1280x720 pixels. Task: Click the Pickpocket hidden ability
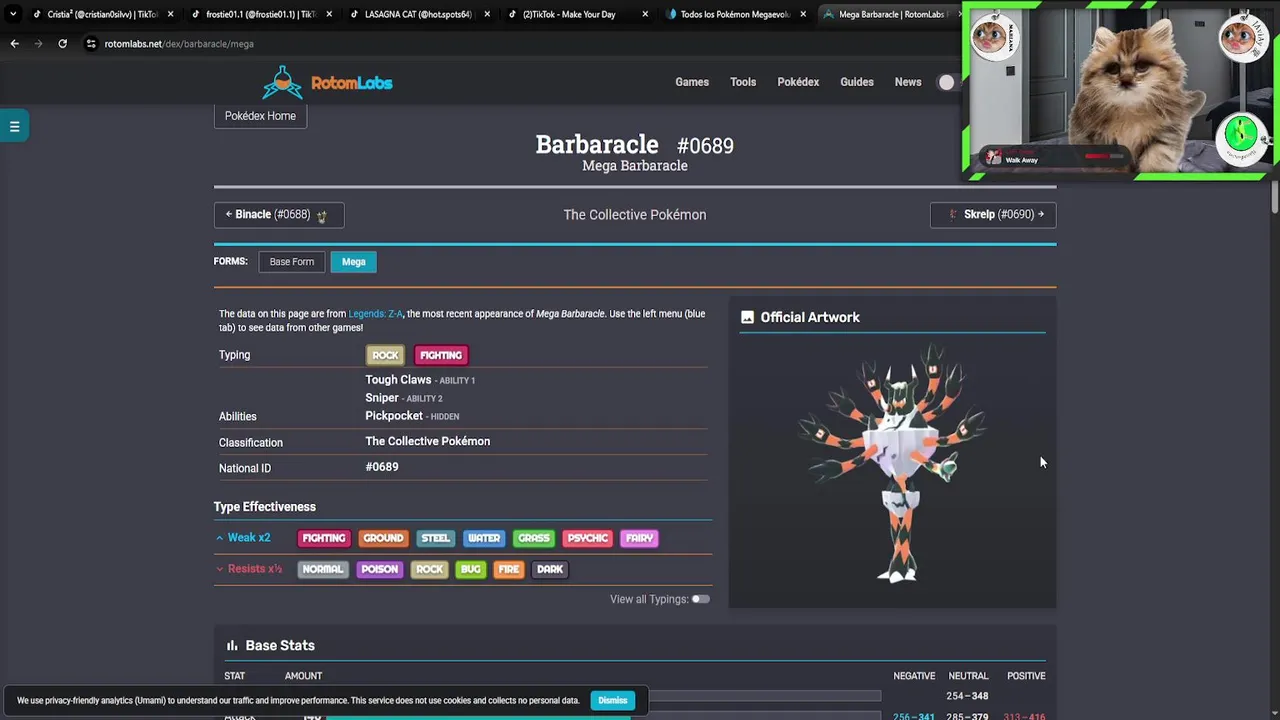click(x=394, y=416)
